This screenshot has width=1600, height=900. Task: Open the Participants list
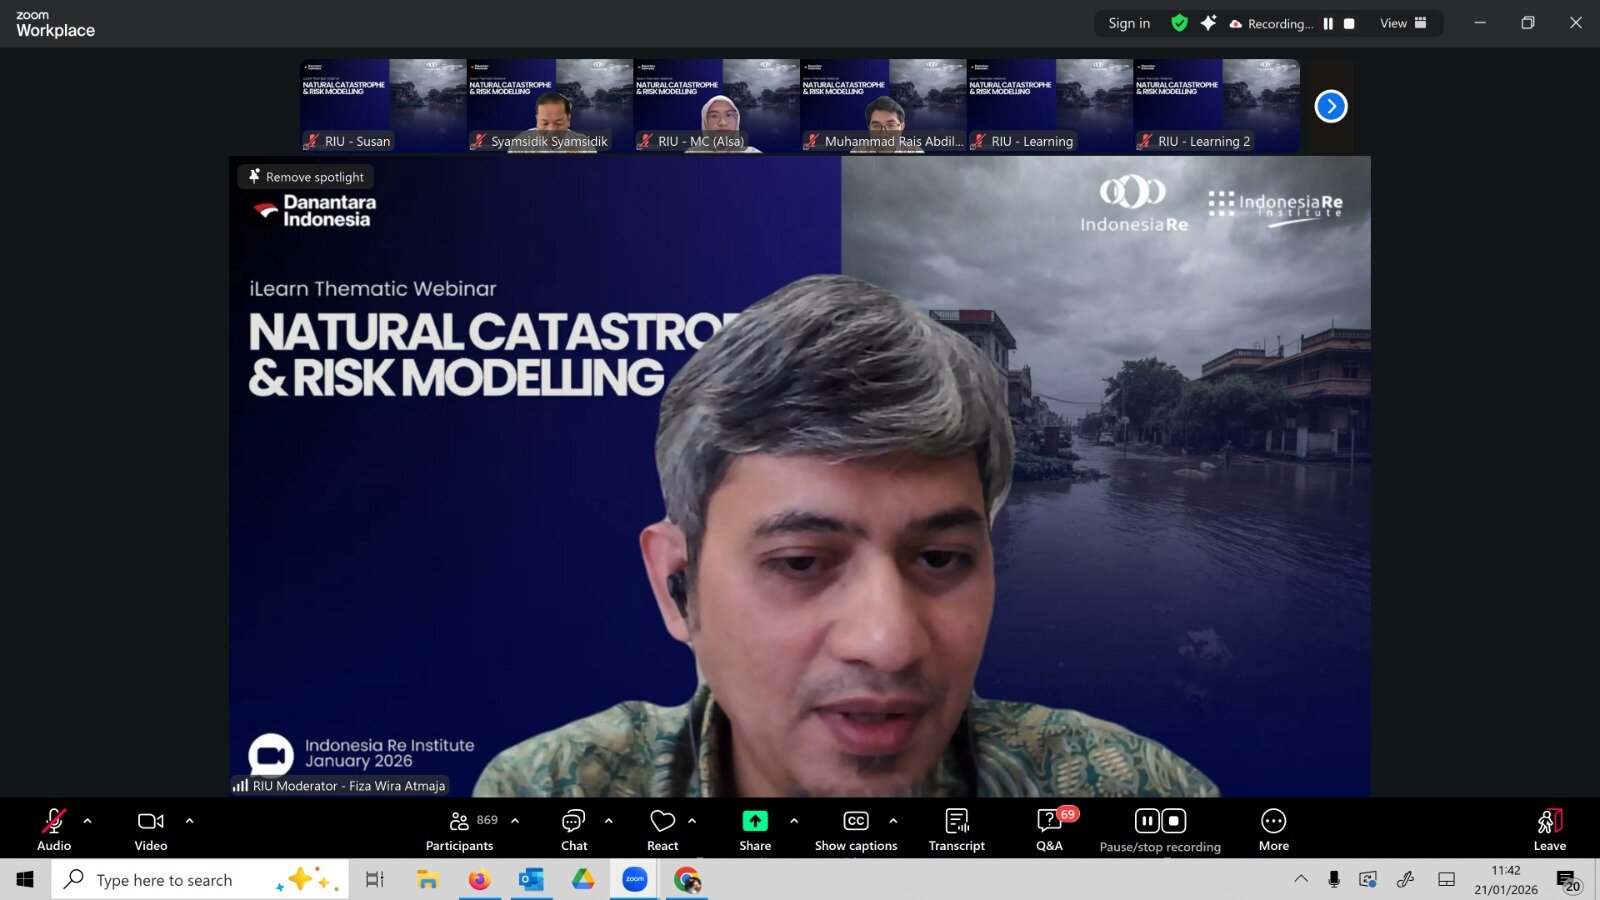[x=459, y=830]
